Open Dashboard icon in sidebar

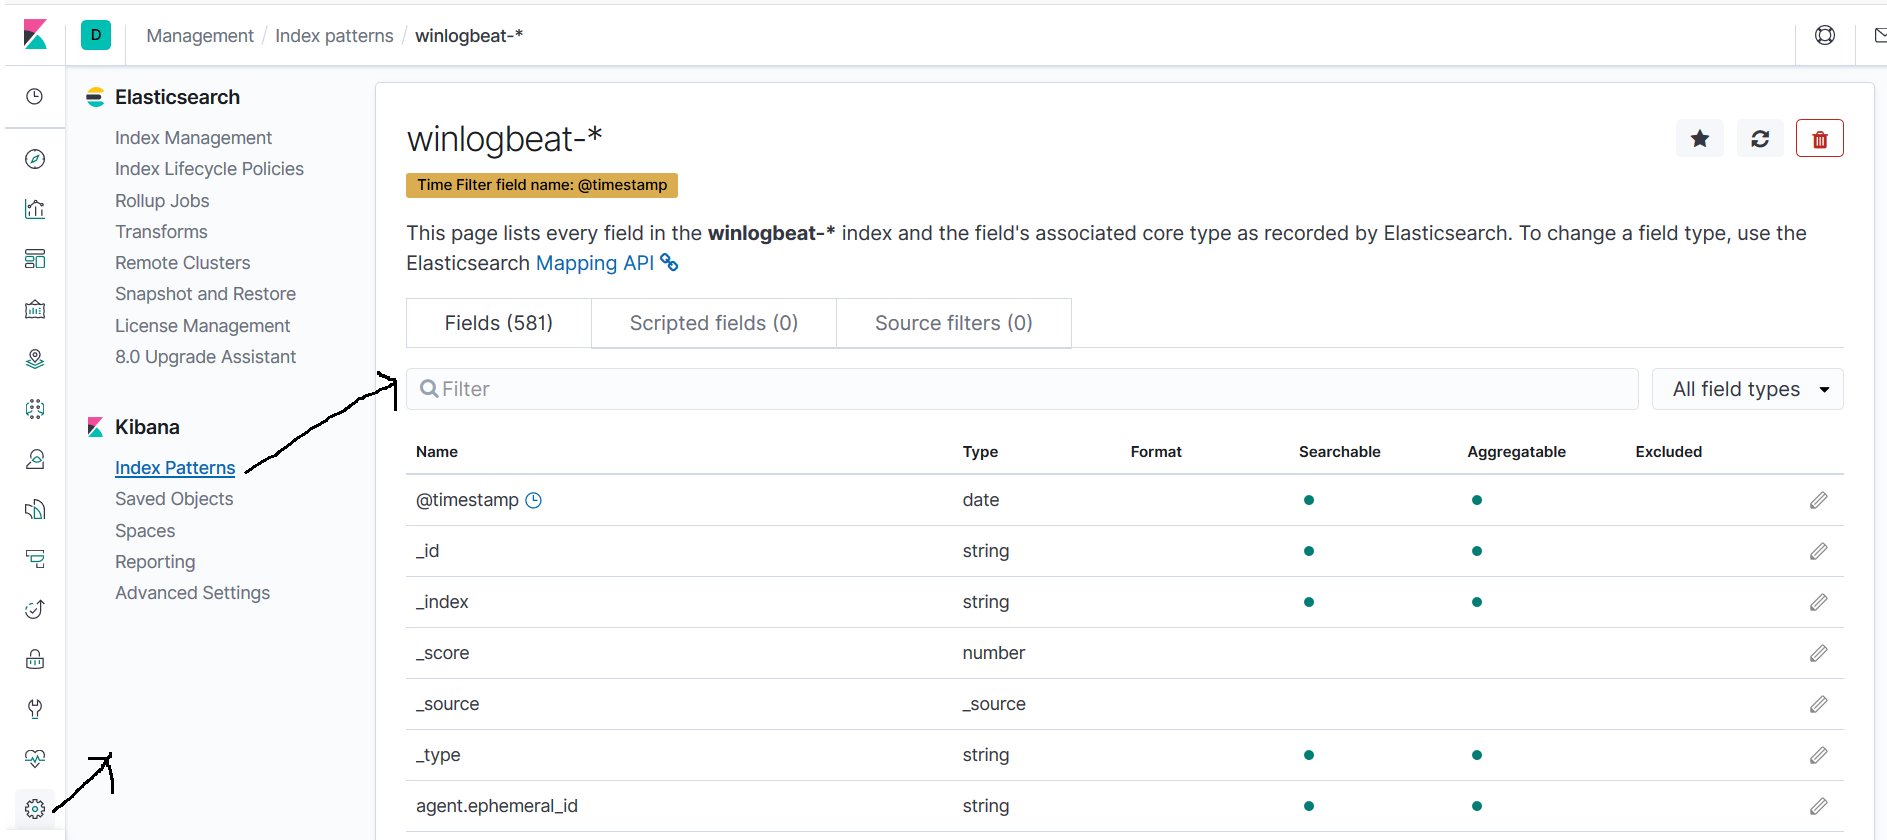[x=35, y=259]
